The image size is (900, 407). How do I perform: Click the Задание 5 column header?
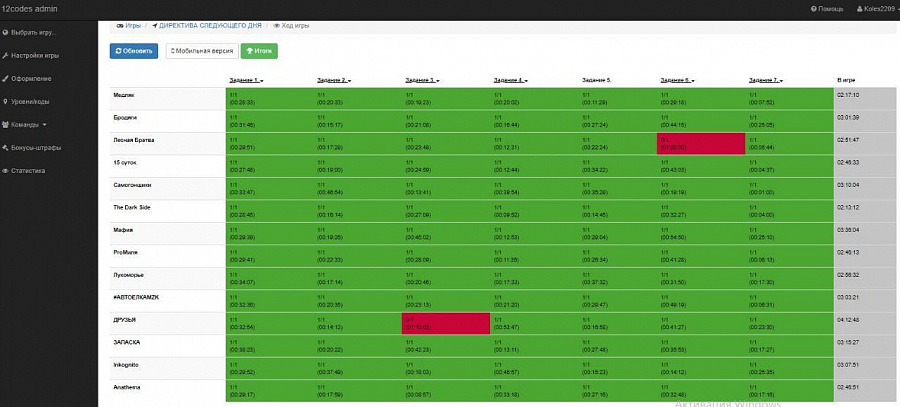tap(596, 81)
